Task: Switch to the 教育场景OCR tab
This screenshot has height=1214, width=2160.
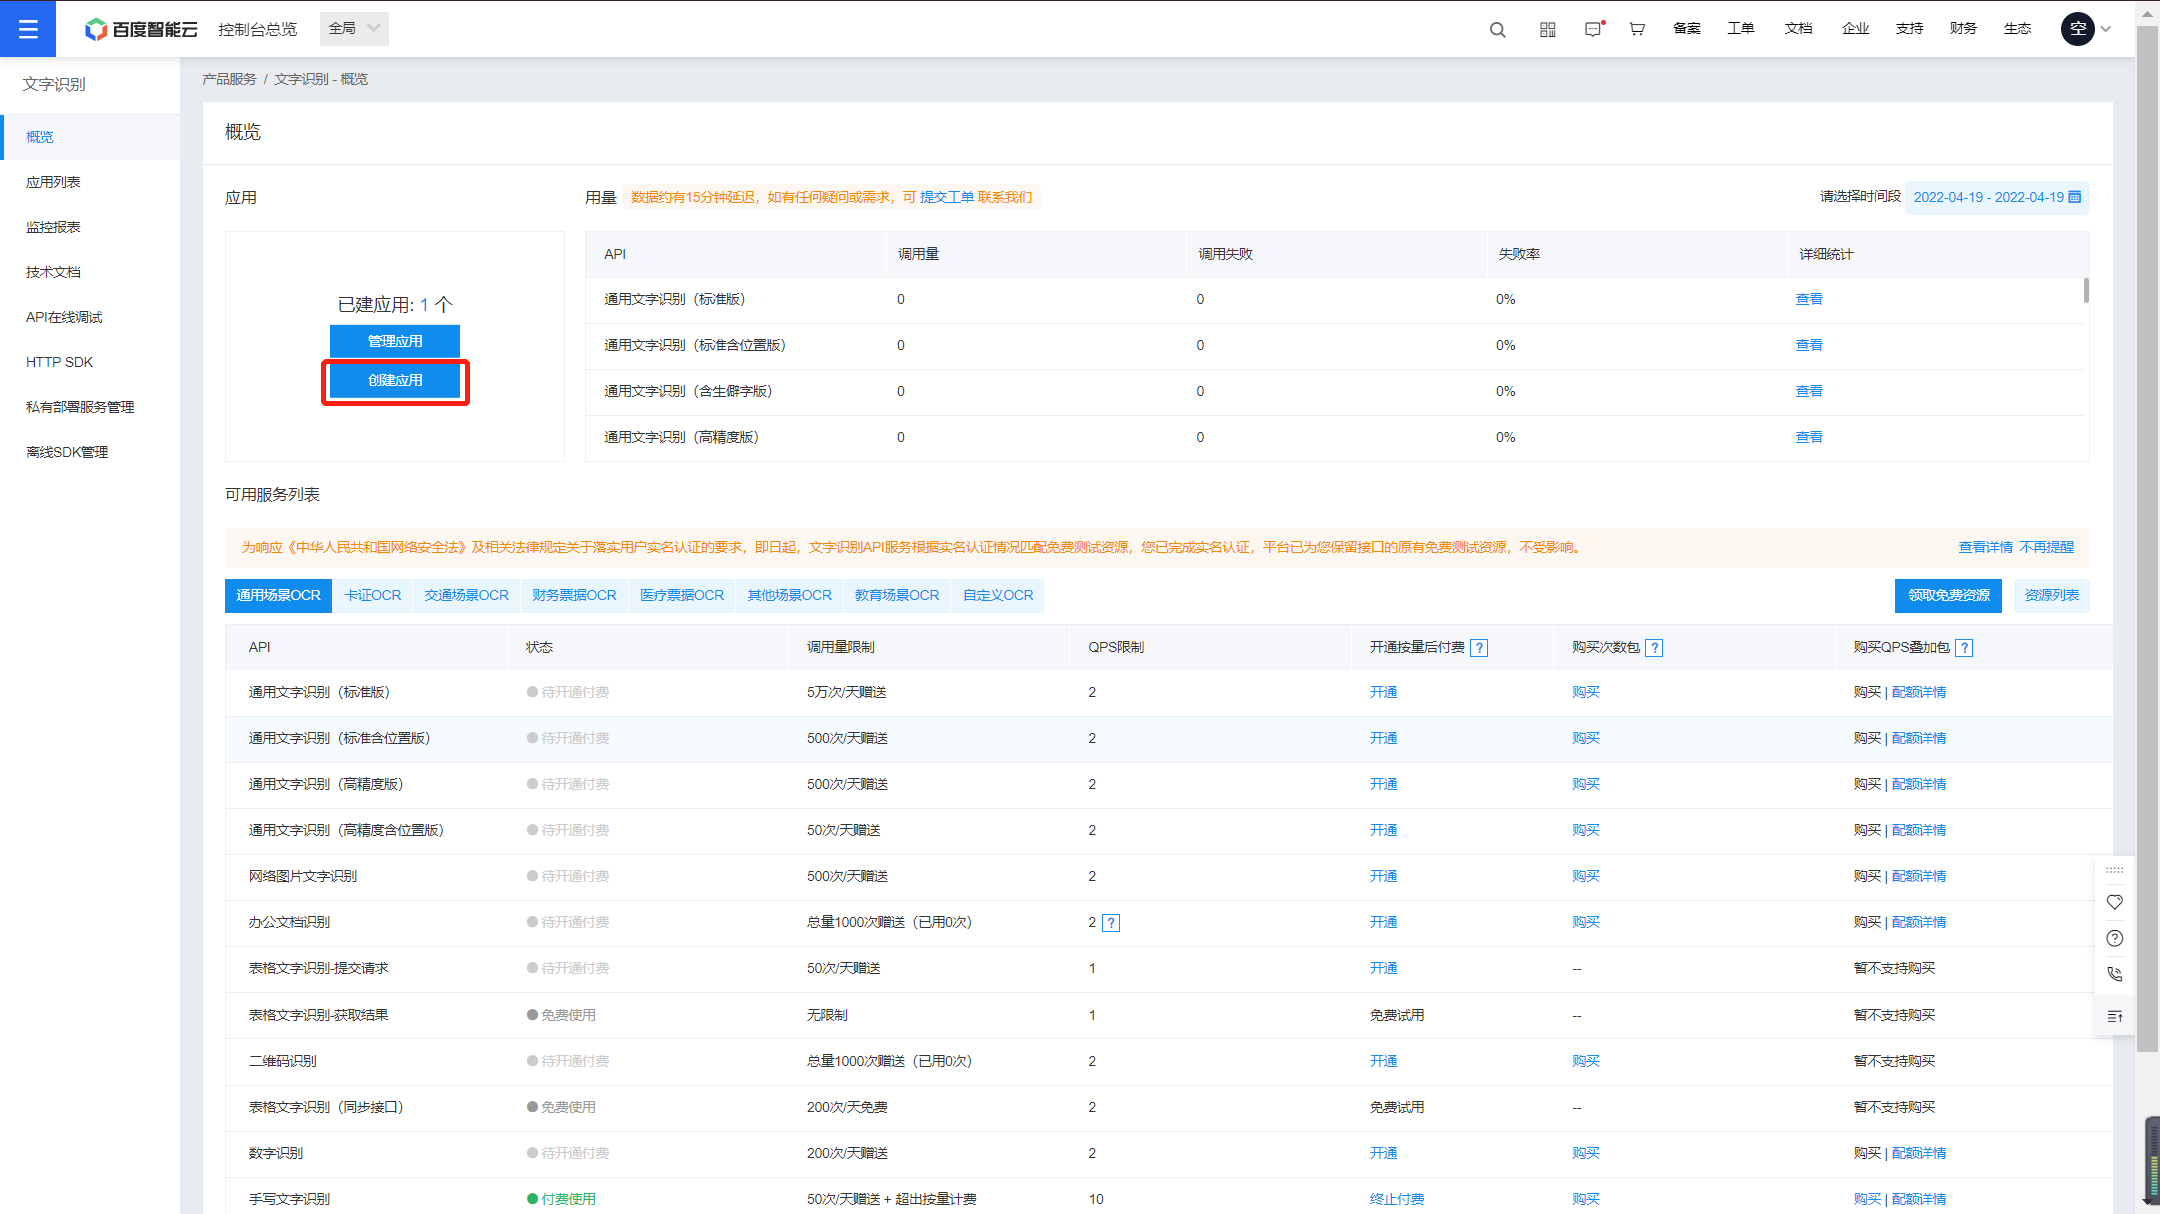Action: (x=897, y=595)
